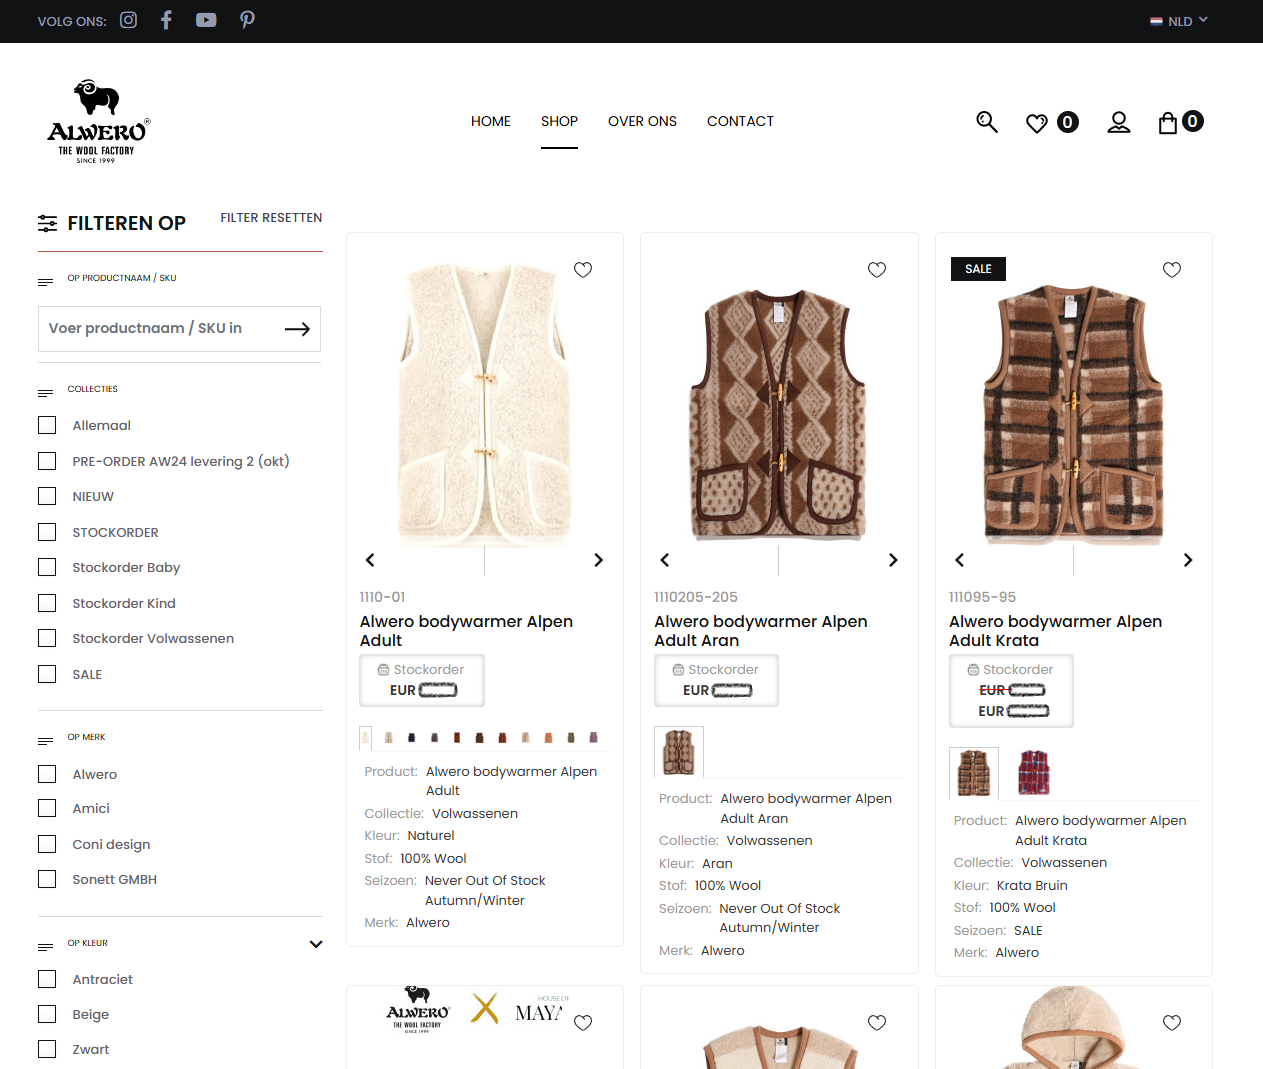Click the Facebook icon in the top bar
Image resolution: width=1263 pixels, height=1069 pixels.
165,20
